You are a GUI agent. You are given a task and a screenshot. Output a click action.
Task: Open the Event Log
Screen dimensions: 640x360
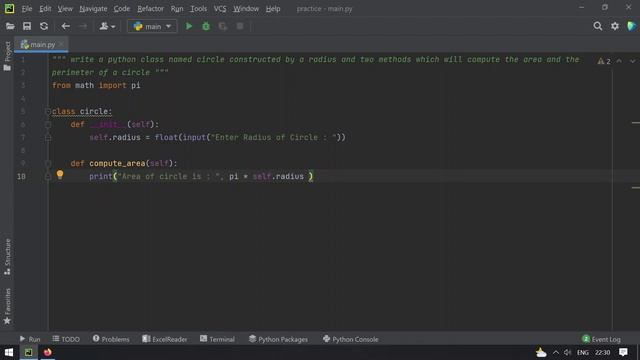(601, 339)
